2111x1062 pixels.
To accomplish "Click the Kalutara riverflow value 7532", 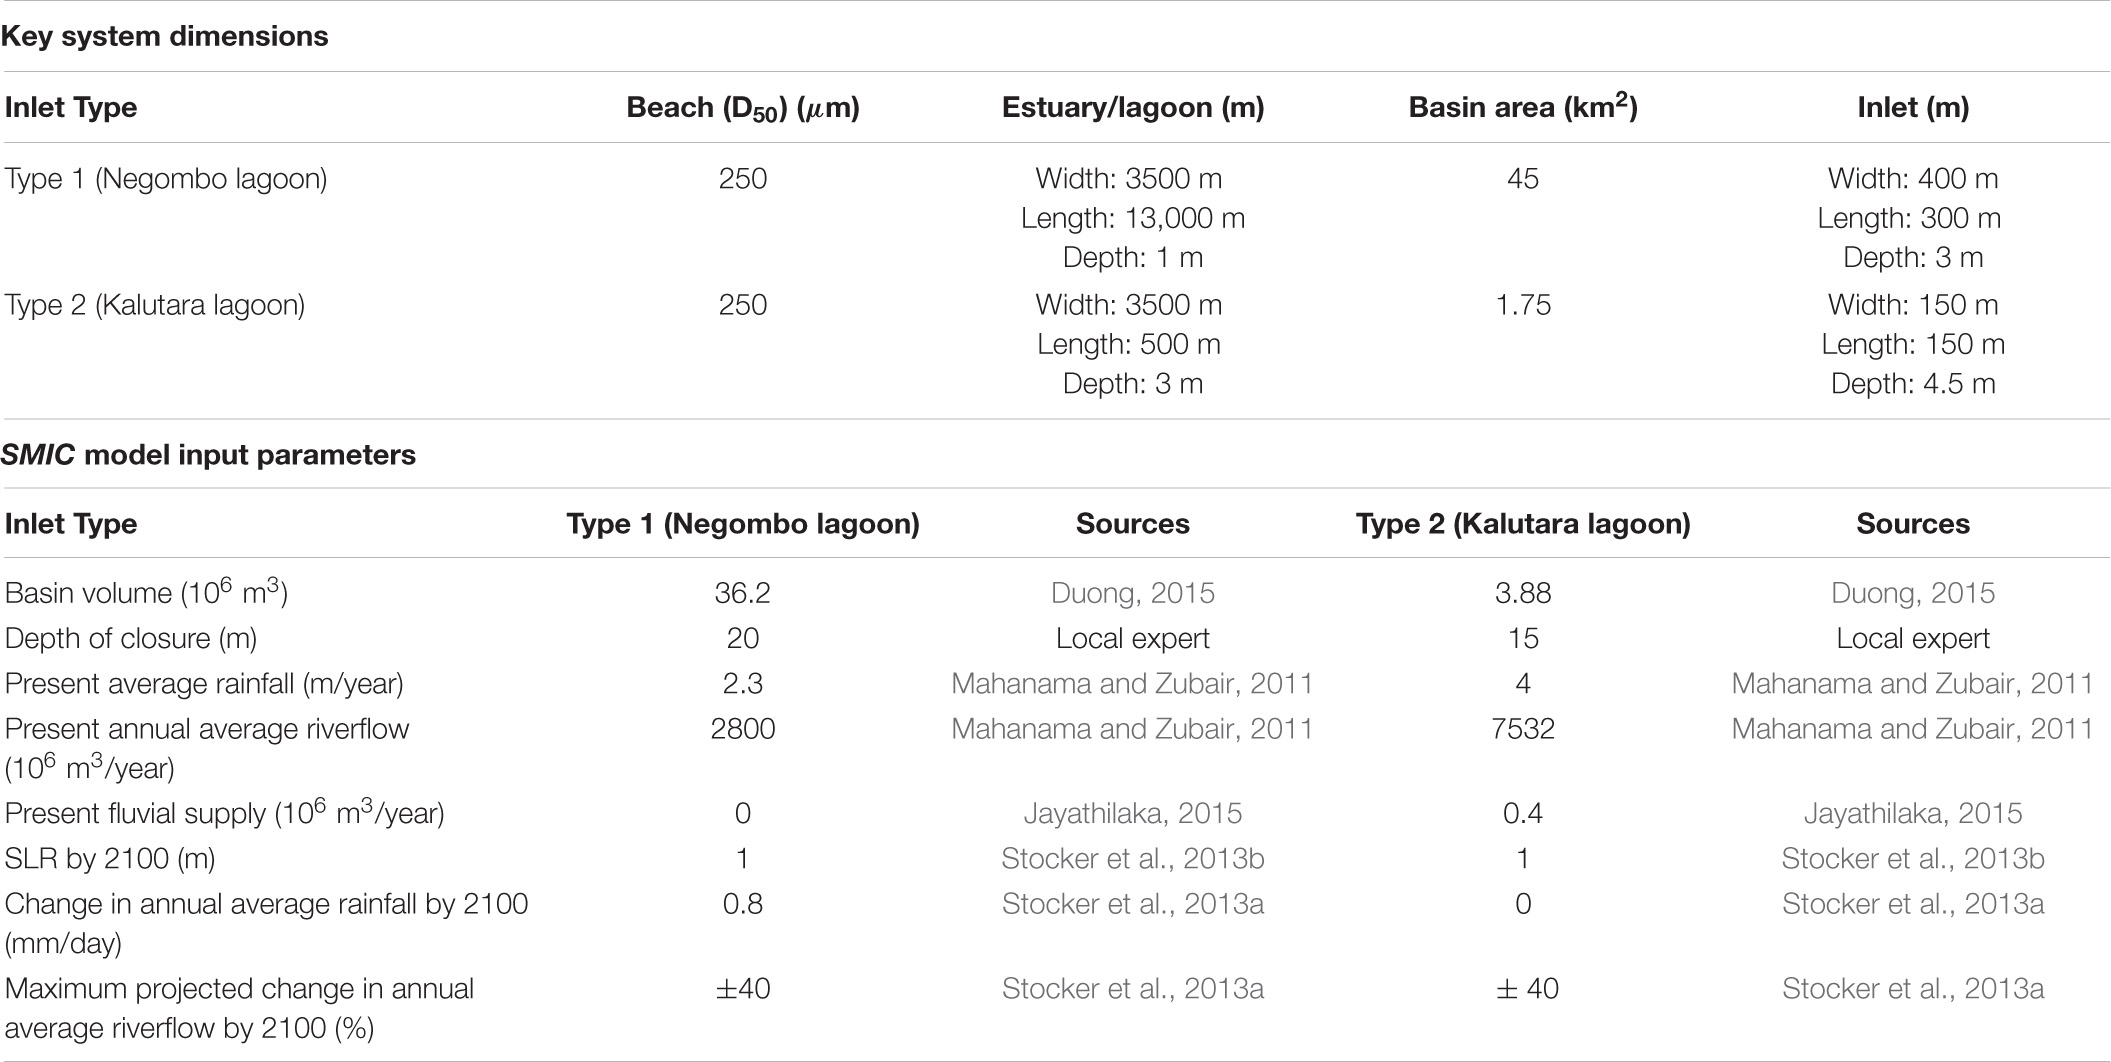I will tap(1522, 729).
